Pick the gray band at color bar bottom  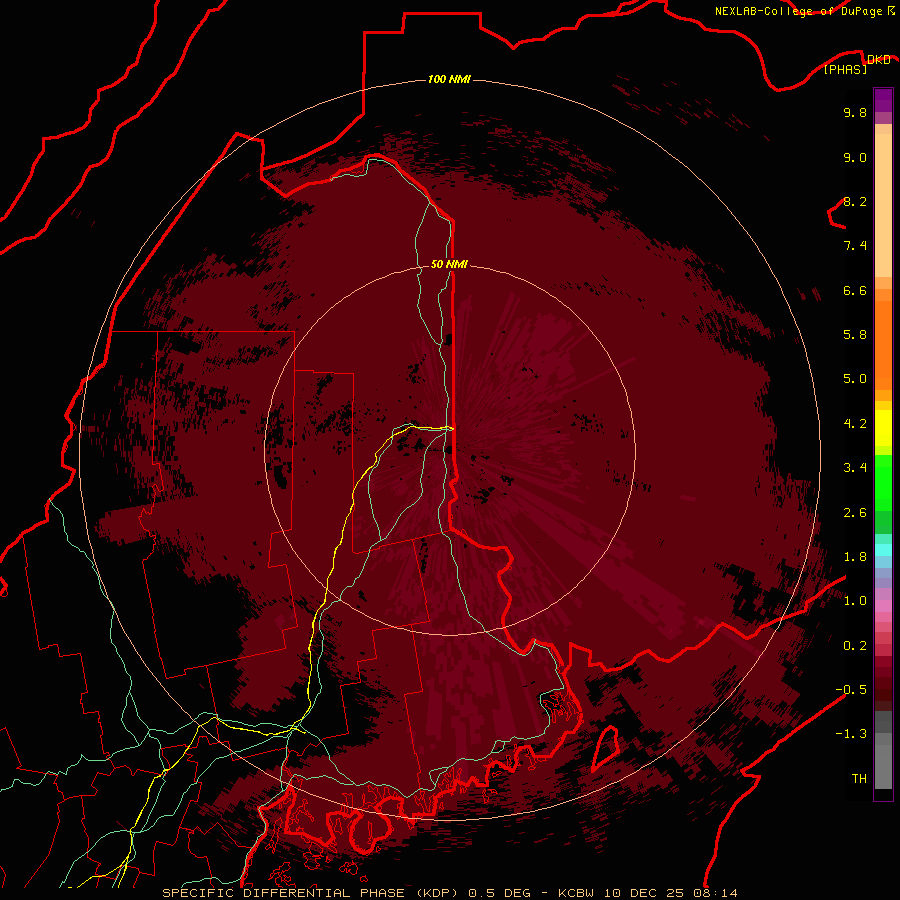coord(883,763)
